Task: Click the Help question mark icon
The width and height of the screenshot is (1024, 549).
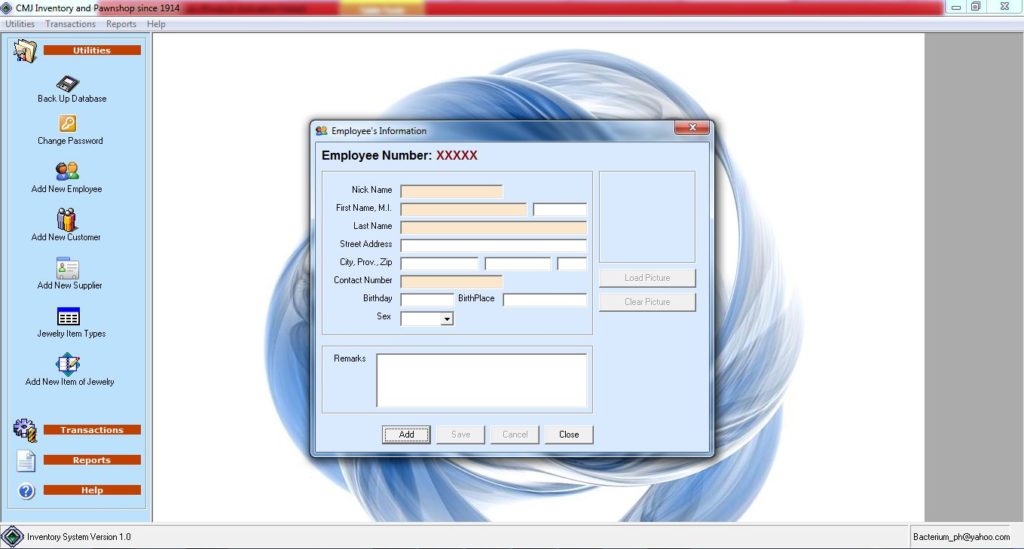Action: [x=26, y=490]
